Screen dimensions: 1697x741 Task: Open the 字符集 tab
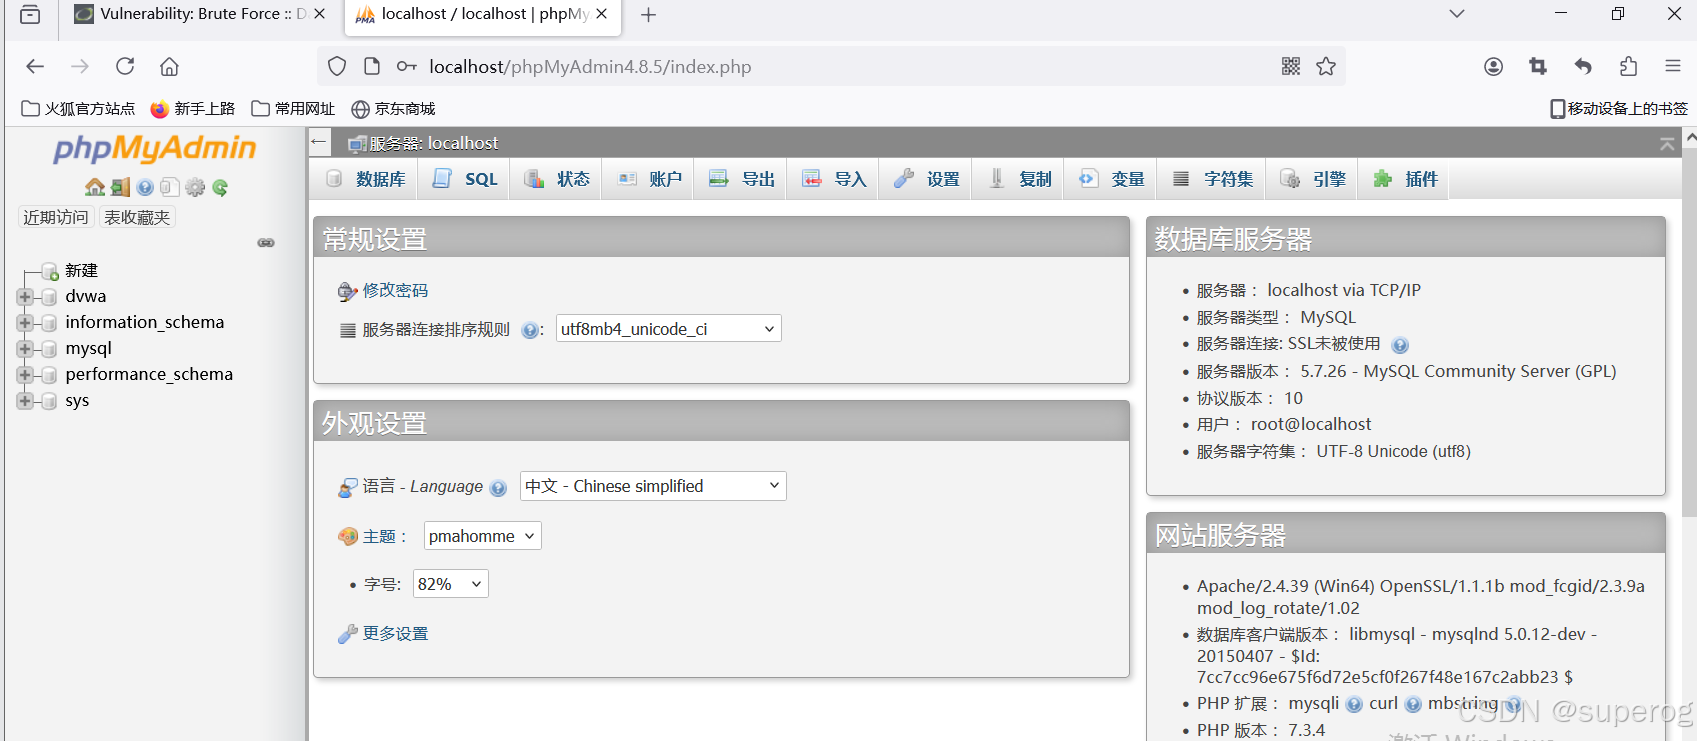pos(1212,179)
